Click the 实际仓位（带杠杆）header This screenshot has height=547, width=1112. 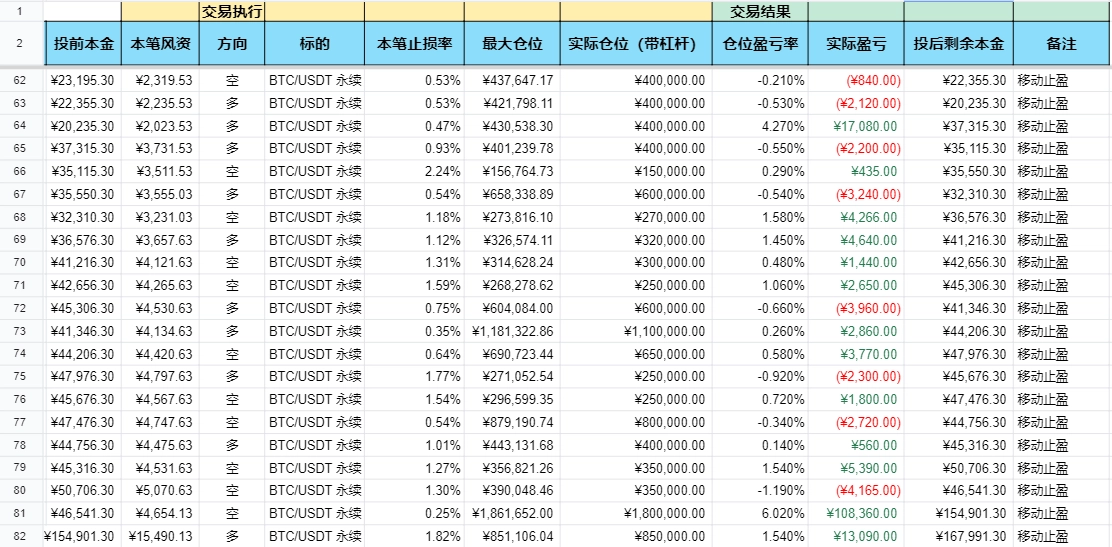click(636, 43)
